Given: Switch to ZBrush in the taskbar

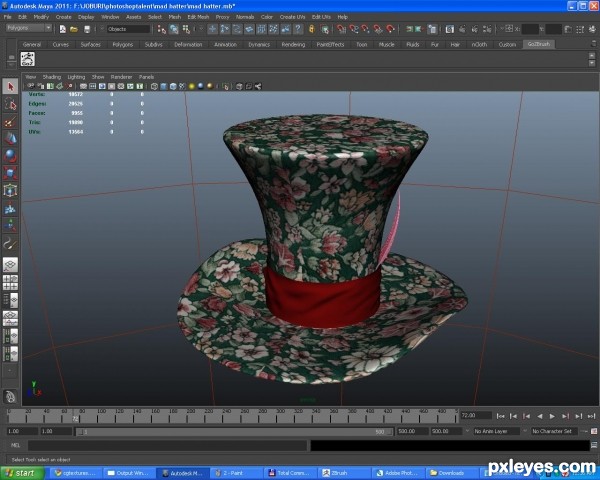Looking at the screenshot, I should 344,473.
